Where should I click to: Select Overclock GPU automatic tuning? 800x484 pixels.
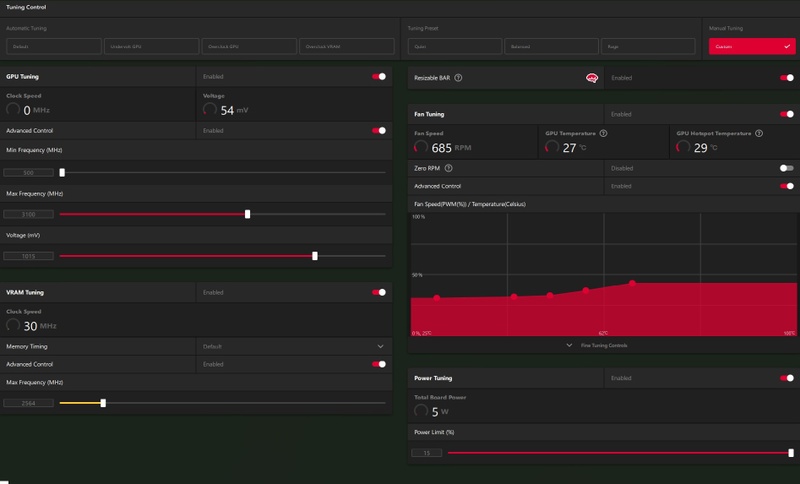click(249, 46)
